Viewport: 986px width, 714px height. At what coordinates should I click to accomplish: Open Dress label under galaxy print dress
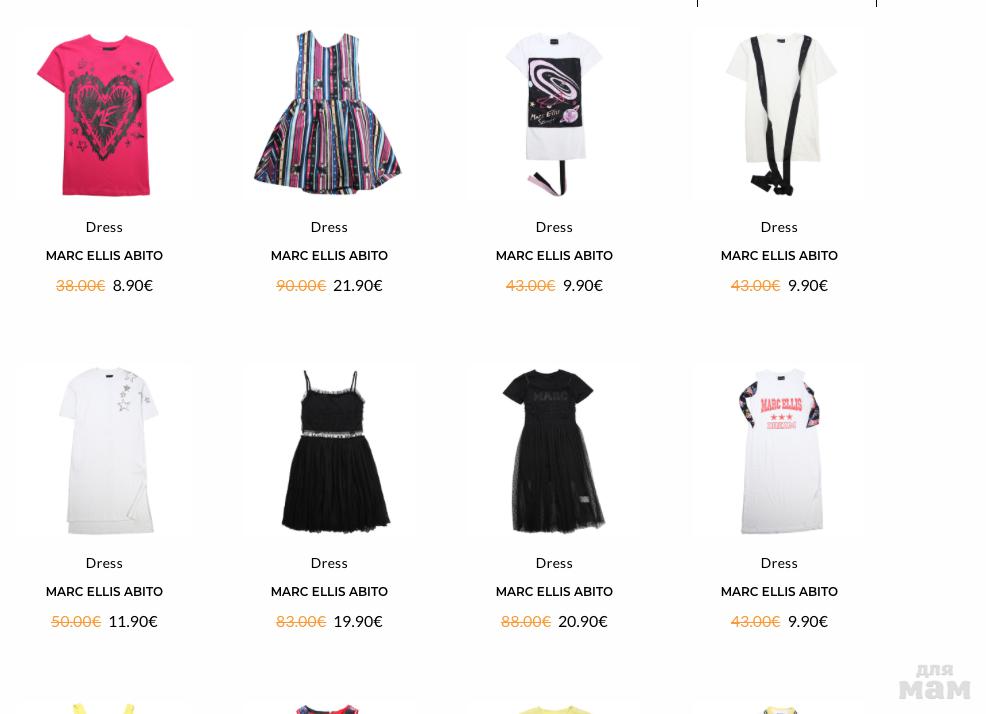[554, 227]
